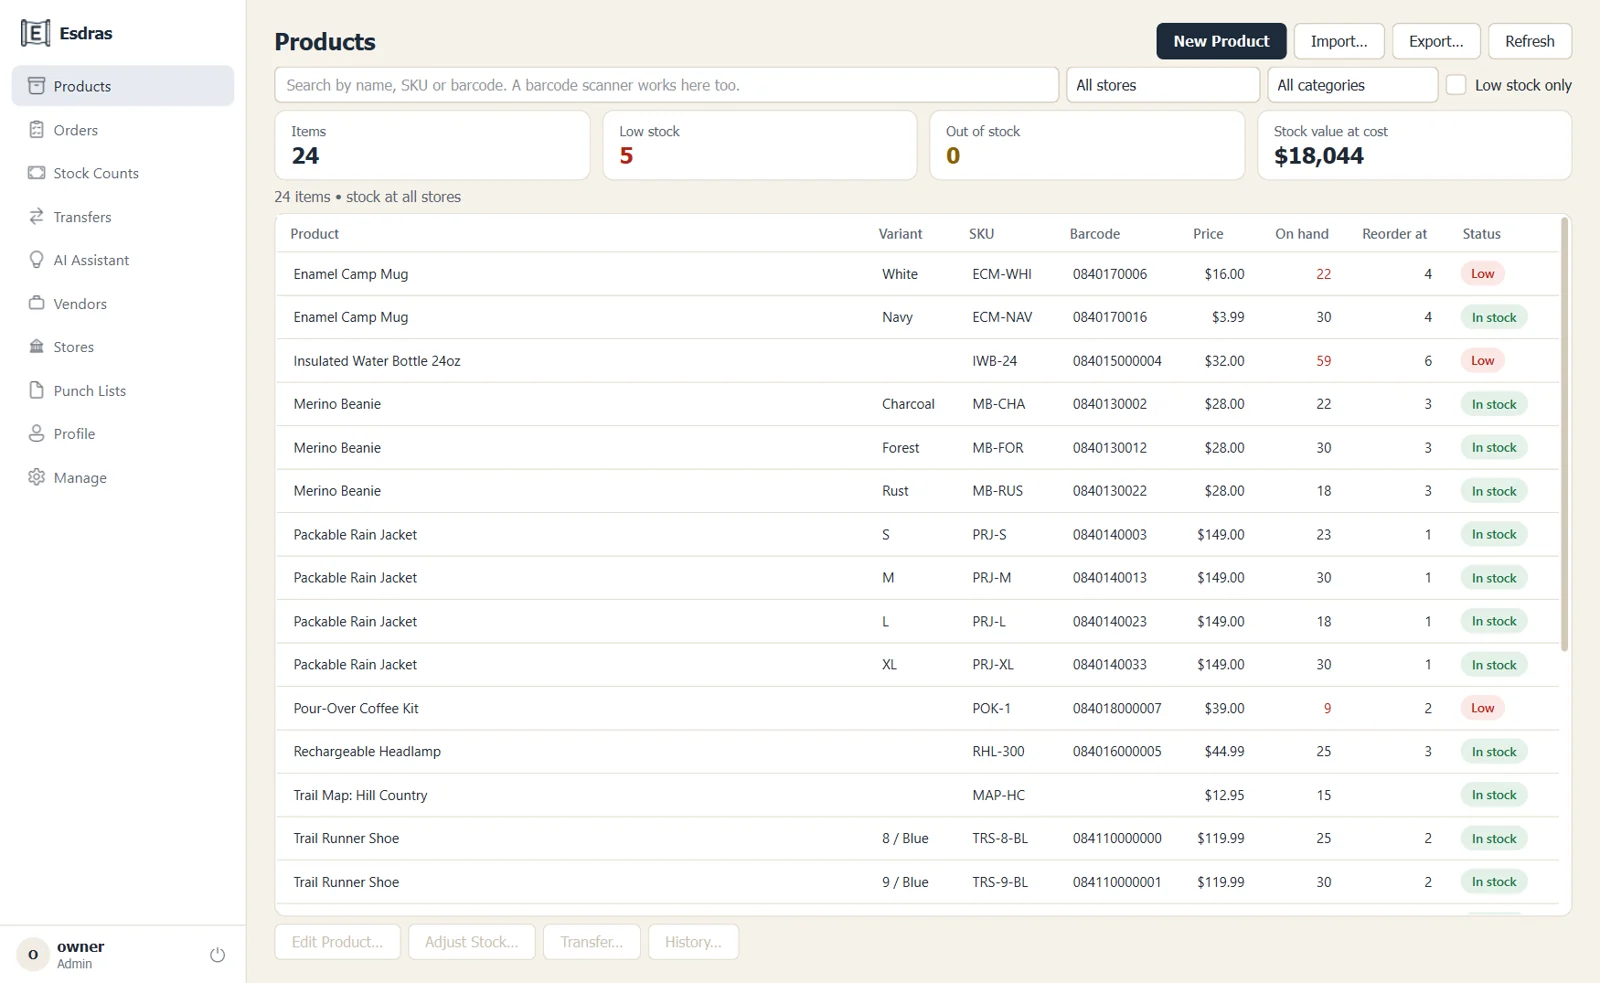Click the Import... button
Viewport: 1600px width, 983px height.
click(1339, 41)
